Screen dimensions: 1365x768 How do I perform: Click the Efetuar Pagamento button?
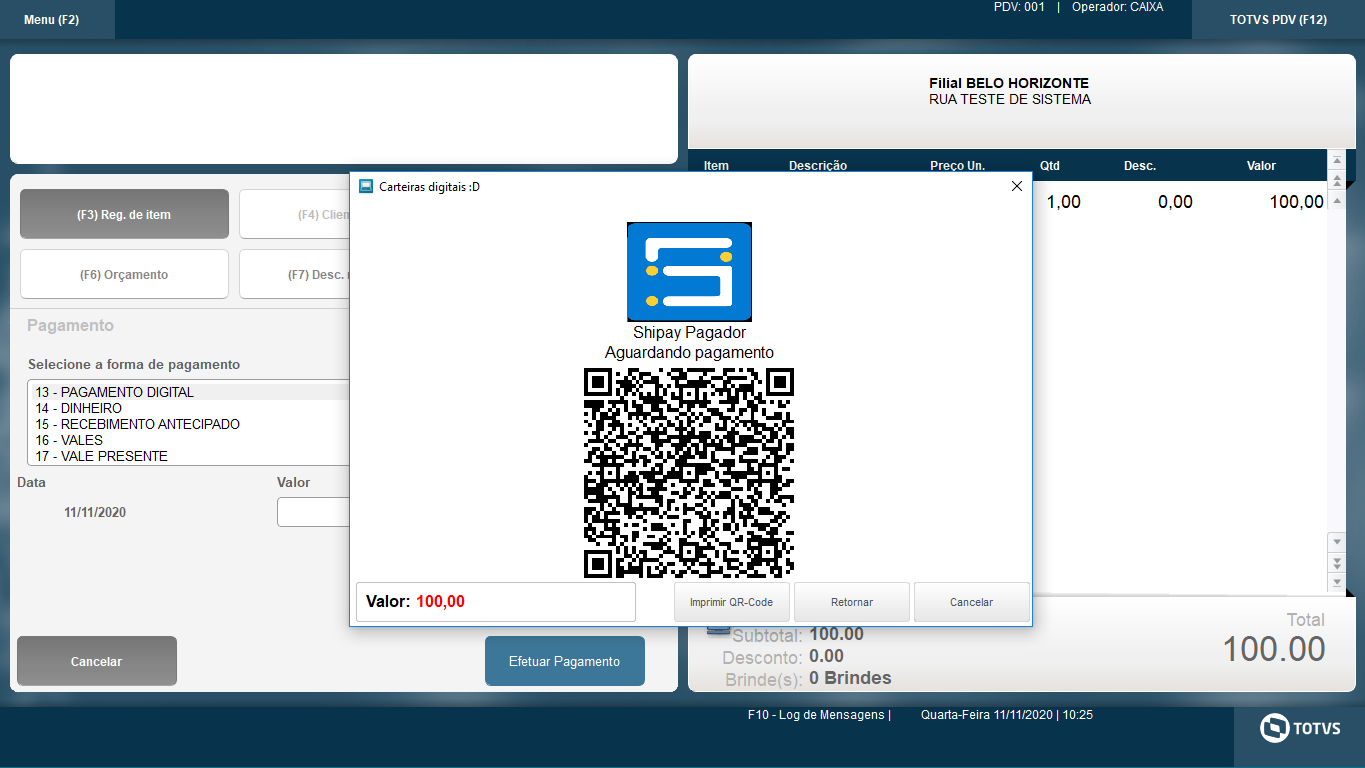point(565,661)
